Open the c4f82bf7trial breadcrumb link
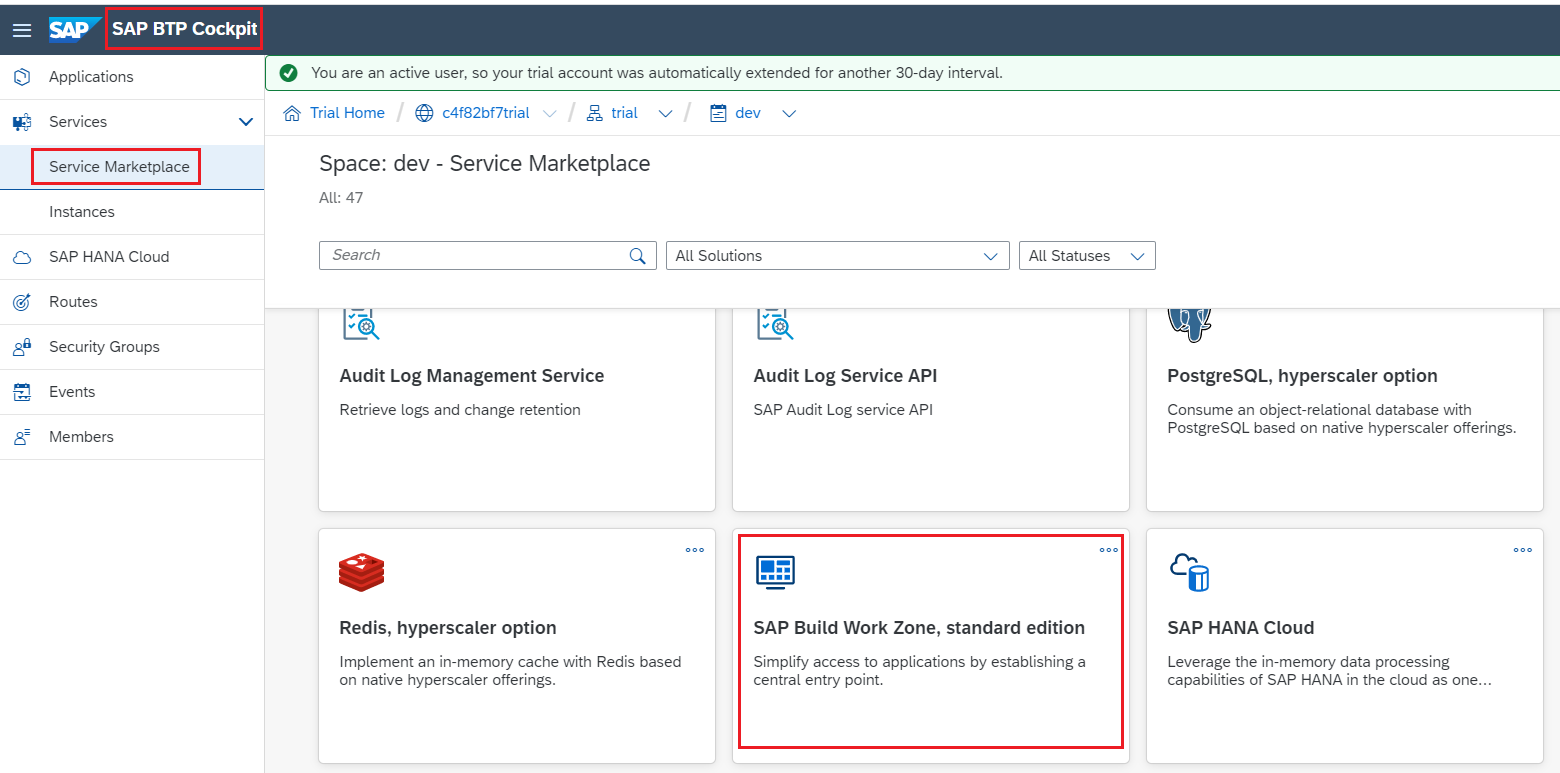Image resolution: width=1560 pixels, height=773 pixels. [486, 113]
